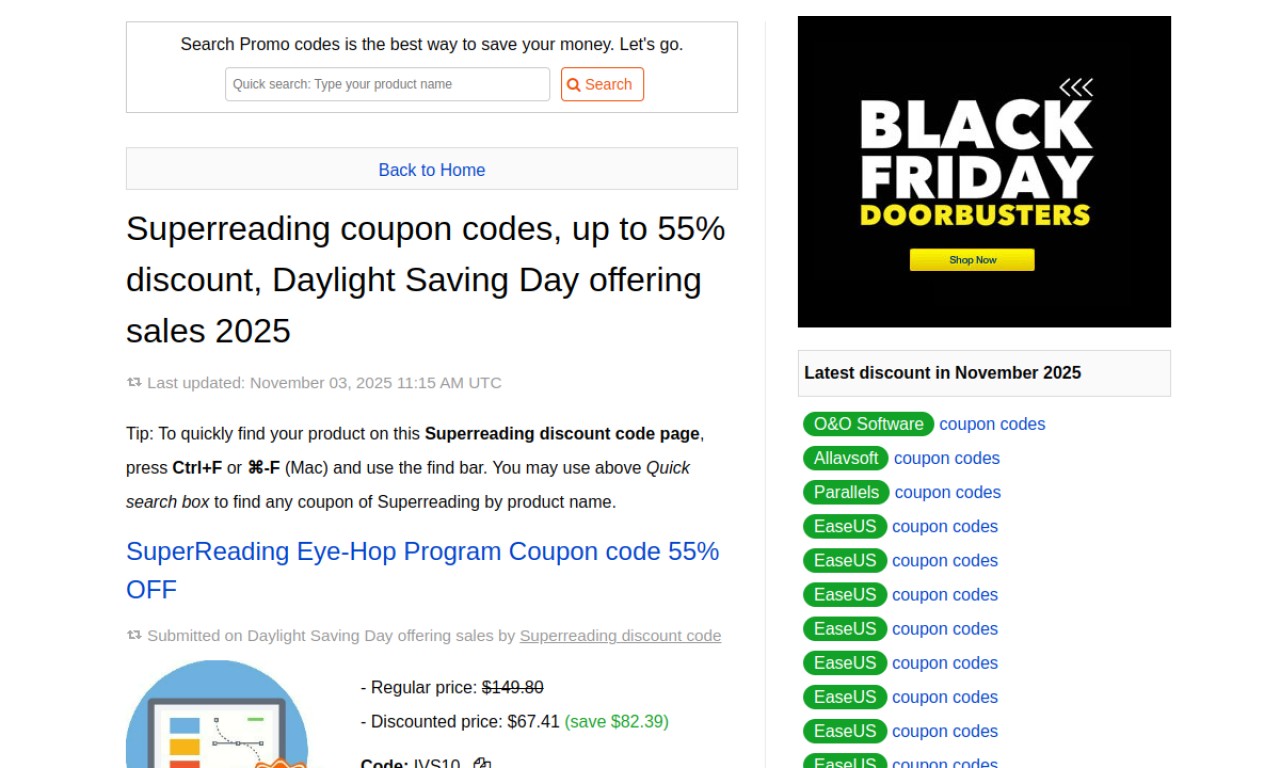Click the orange Search button

point(602,84)
